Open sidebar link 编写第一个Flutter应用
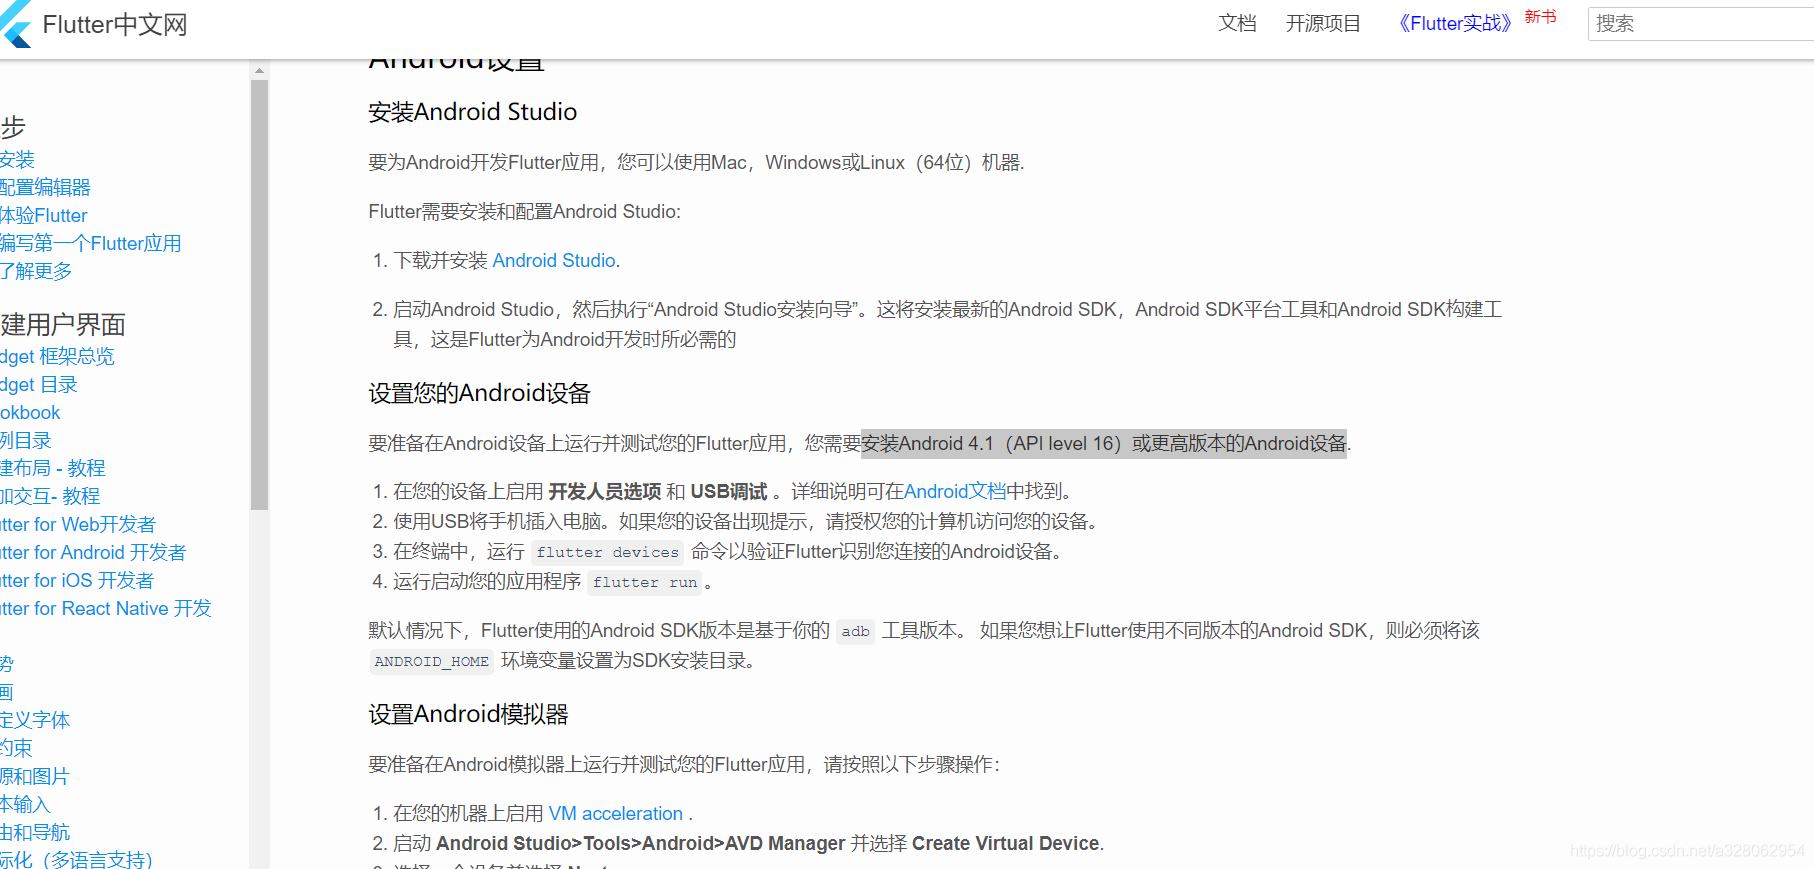The image size is (1814, 869). coord(91,243)
